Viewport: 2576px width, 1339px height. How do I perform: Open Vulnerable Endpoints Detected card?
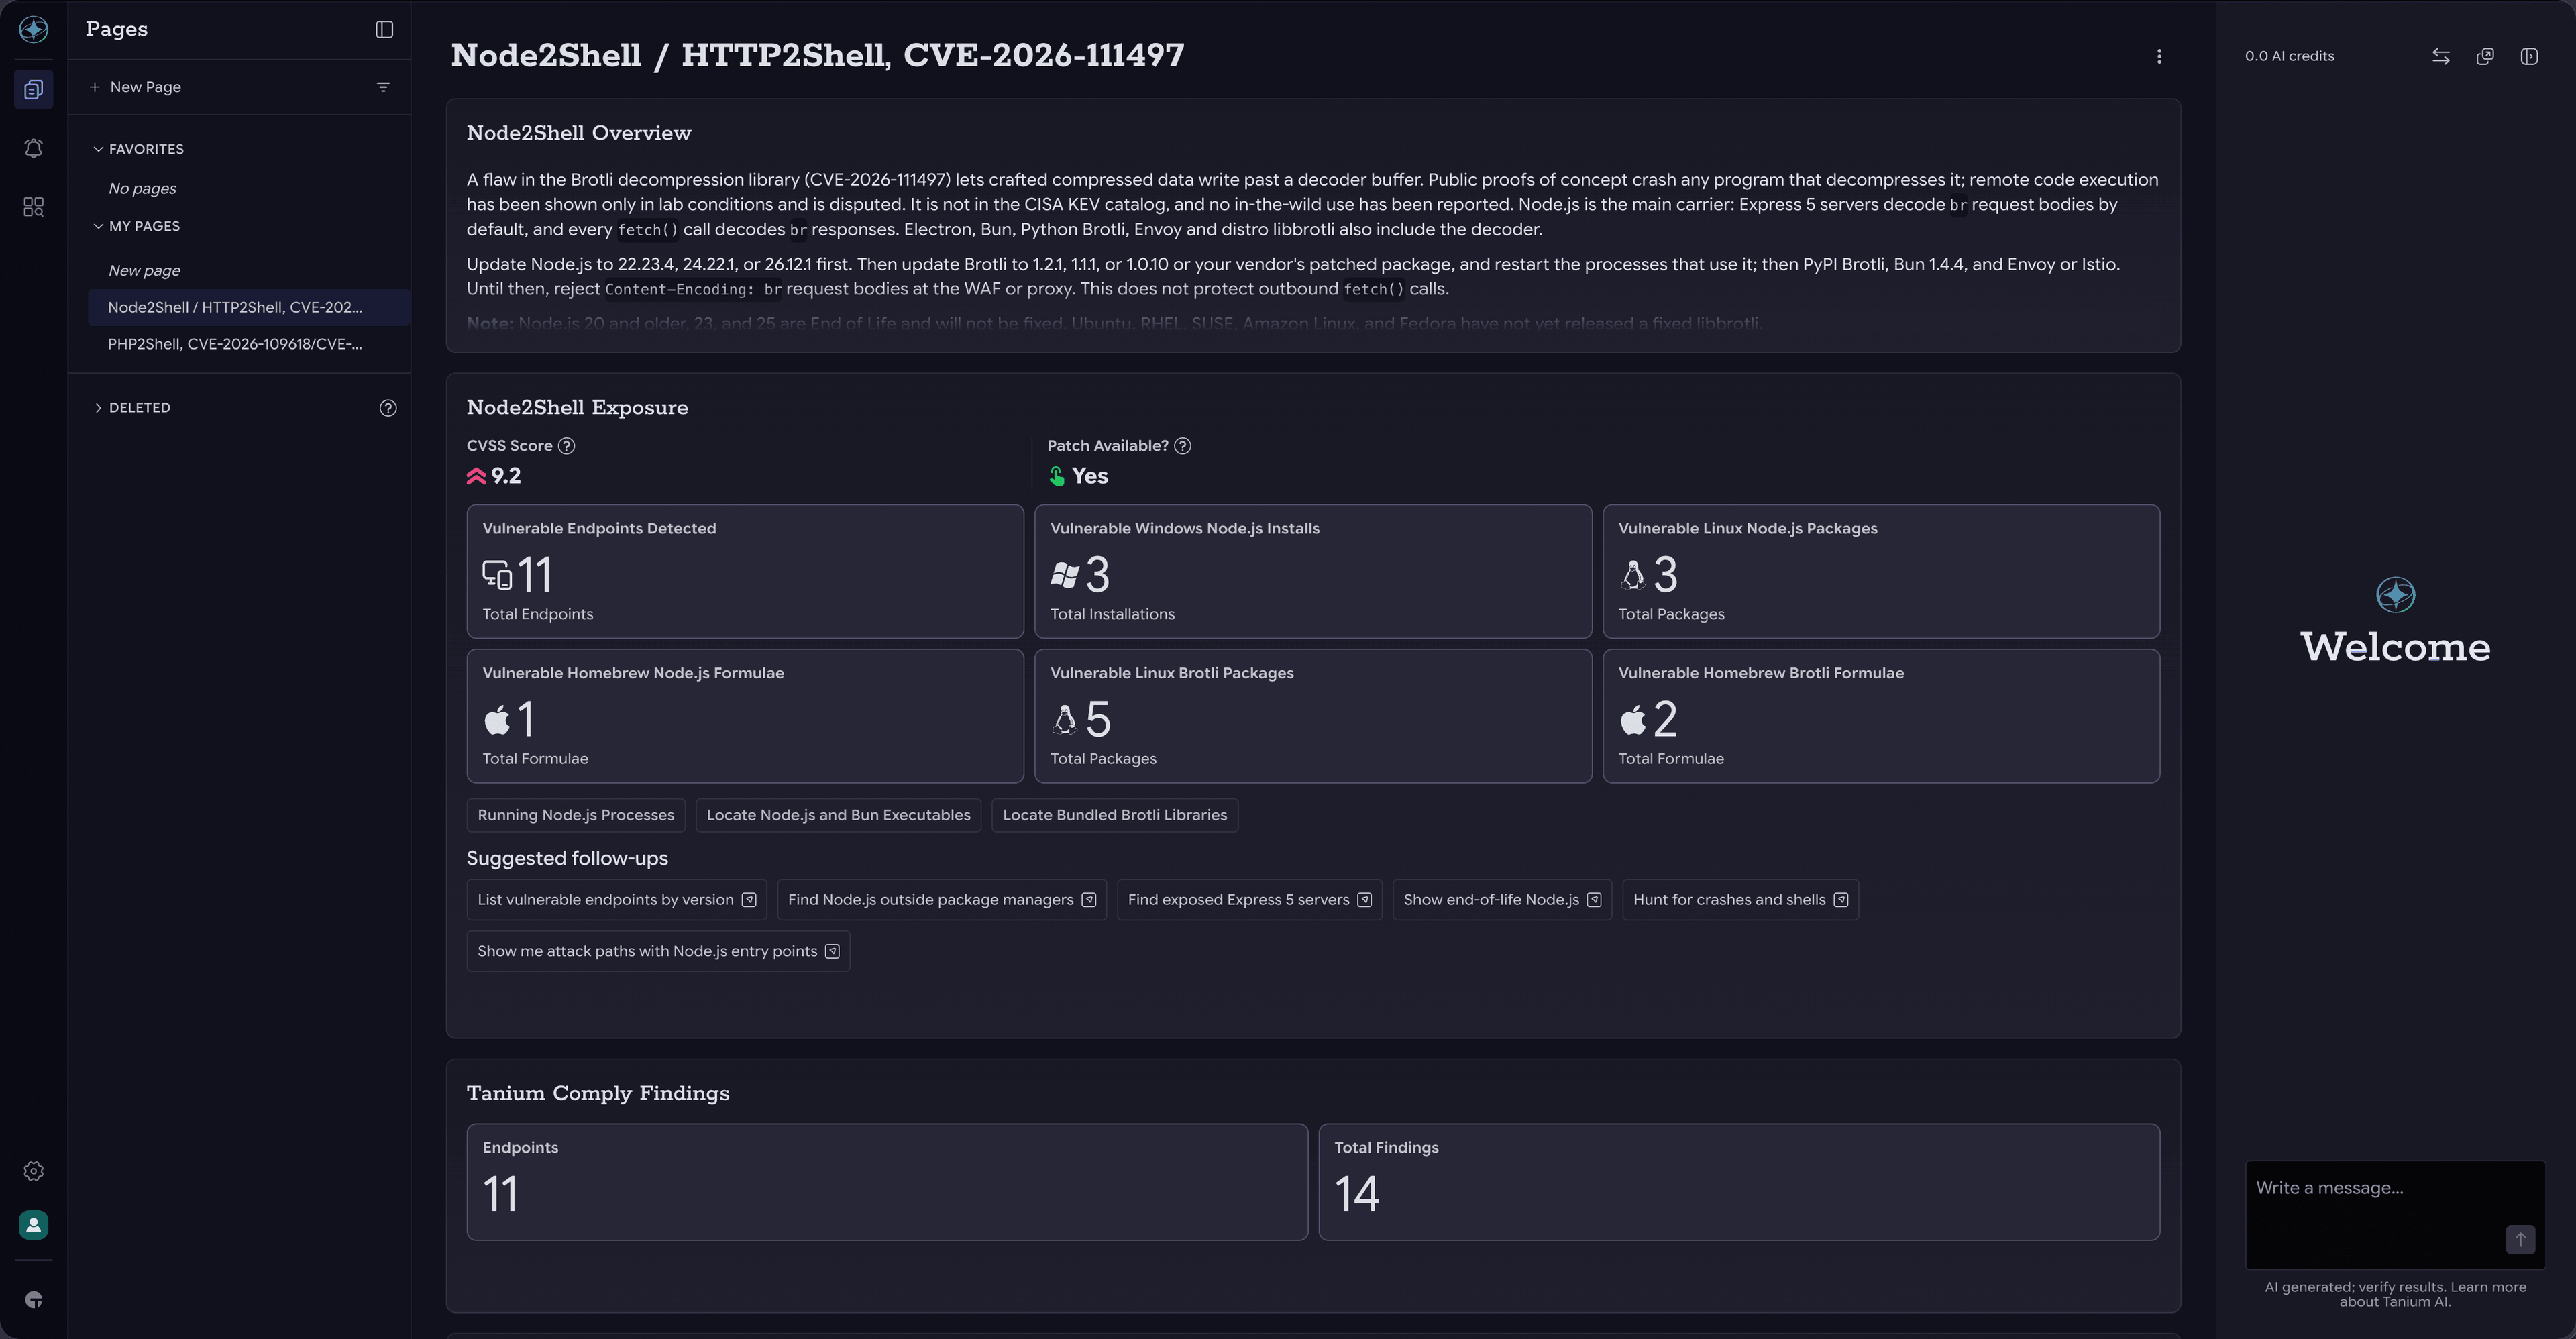click(x=745, y=571)
